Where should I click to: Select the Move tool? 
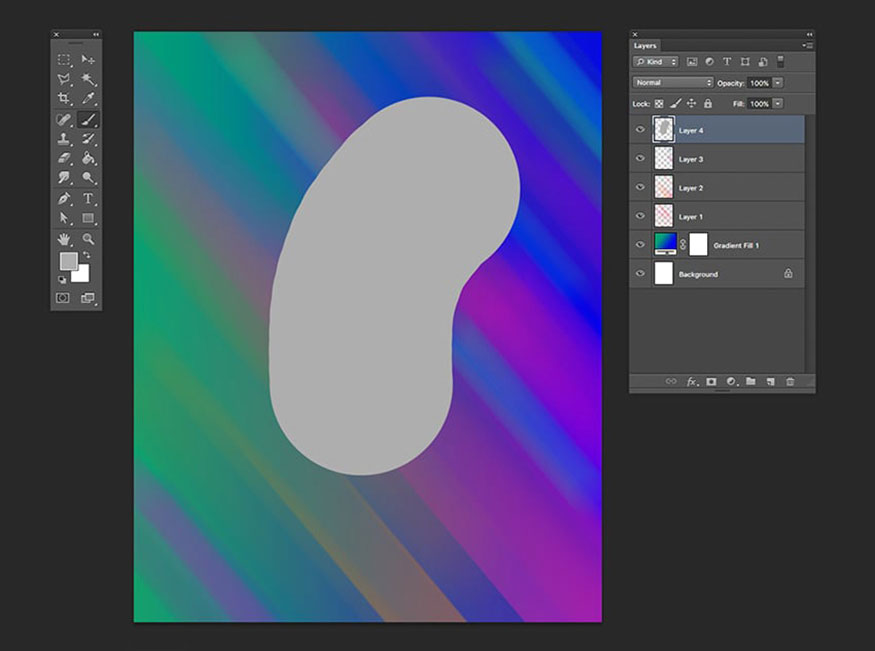coord(88,59)
